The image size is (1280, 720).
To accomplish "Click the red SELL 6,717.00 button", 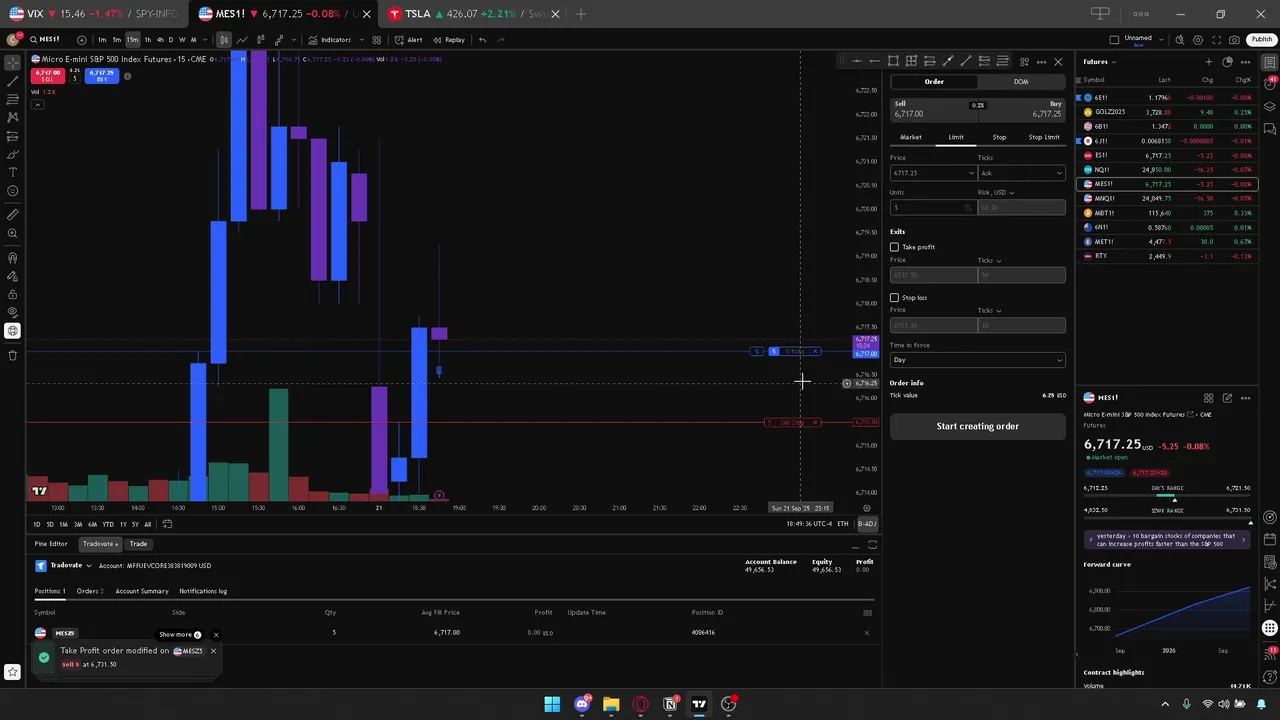I will click(48, 75).
